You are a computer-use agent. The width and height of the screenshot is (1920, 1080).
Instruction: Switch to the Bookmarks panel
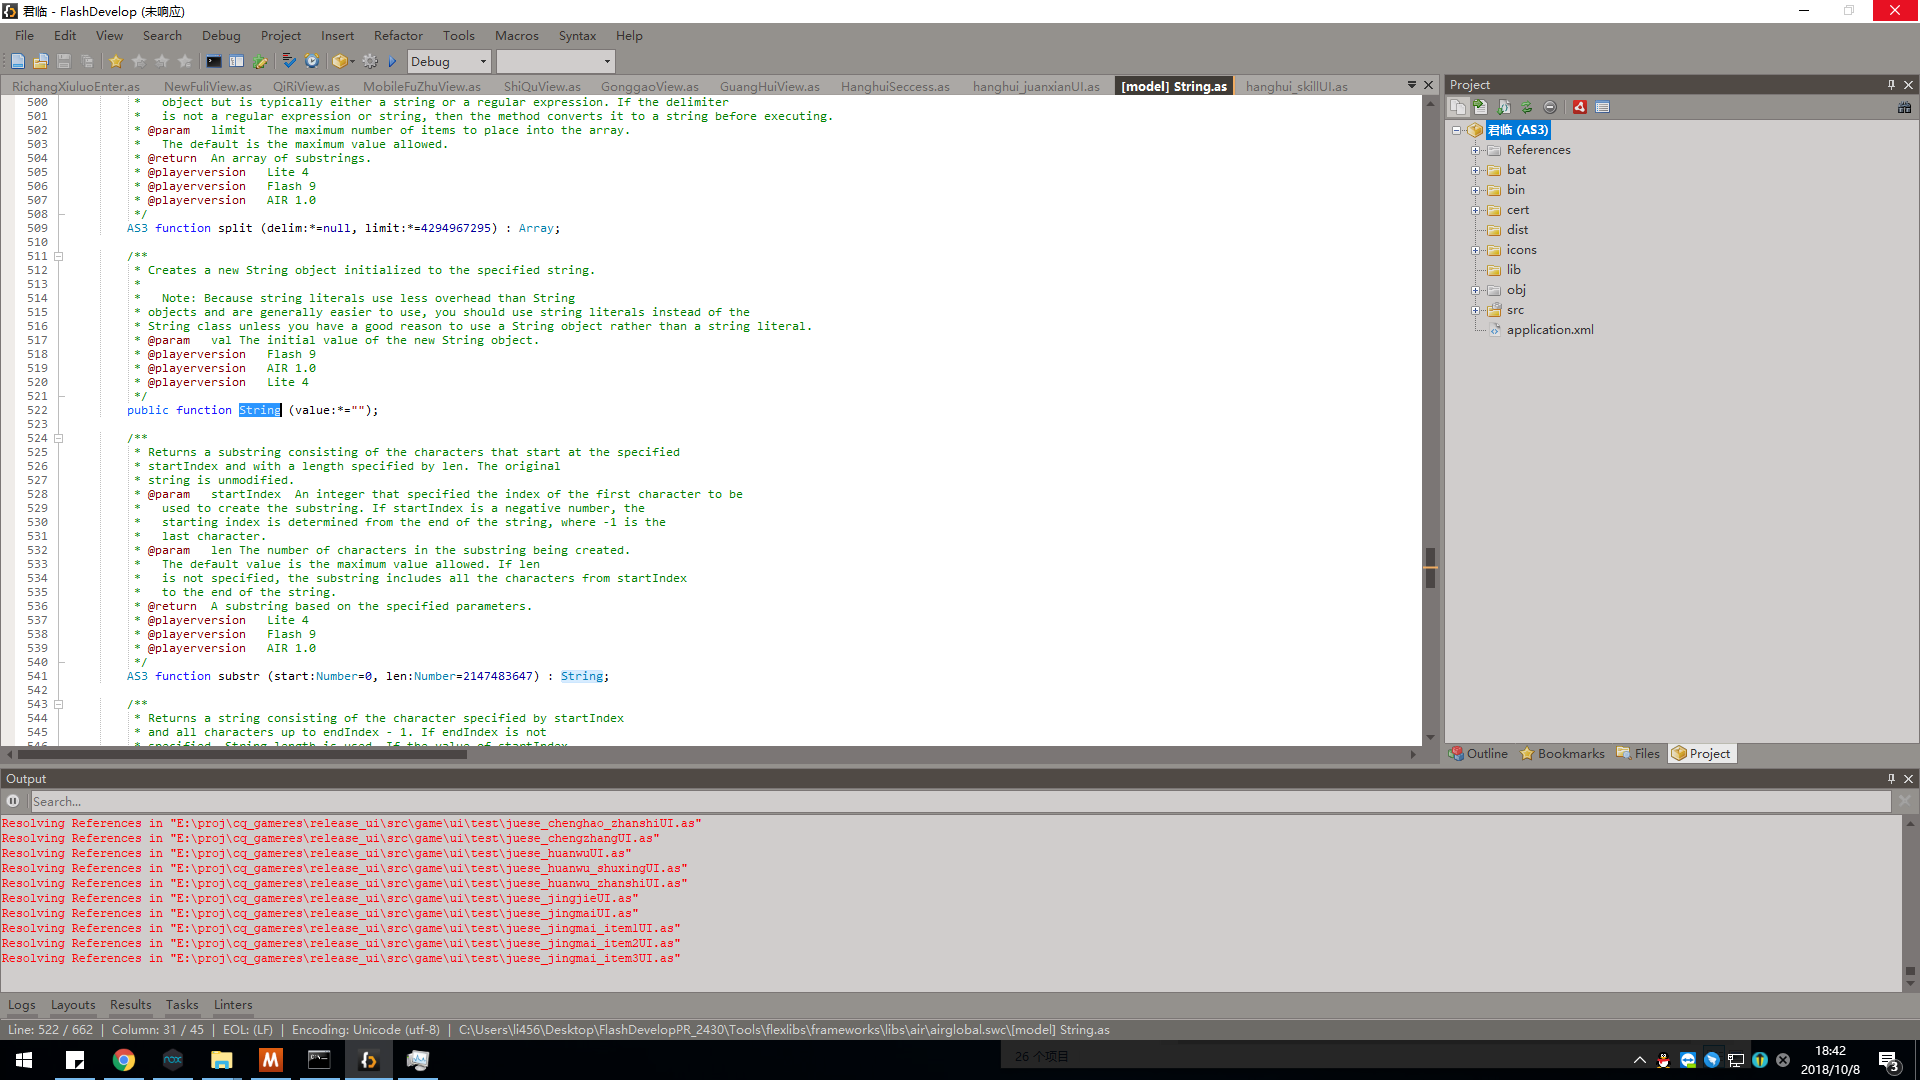1562,753
